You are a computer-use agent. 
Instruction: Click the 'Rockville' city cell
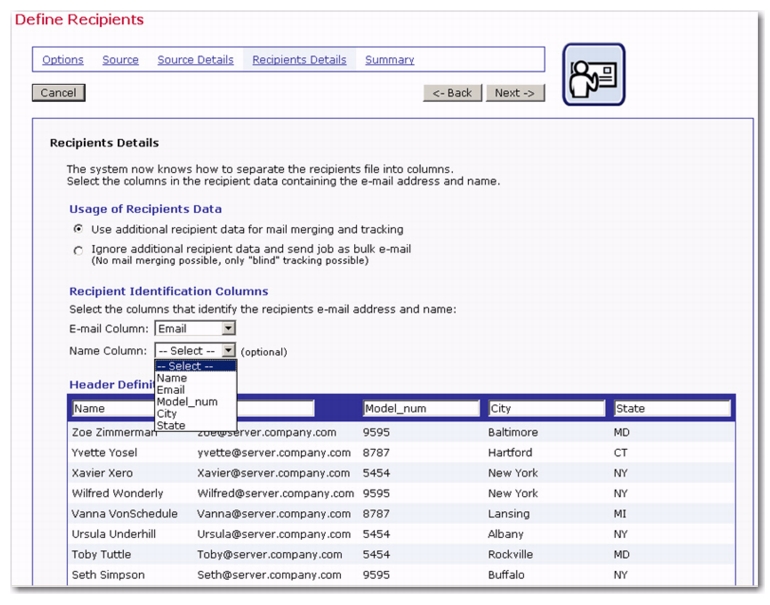510,554
